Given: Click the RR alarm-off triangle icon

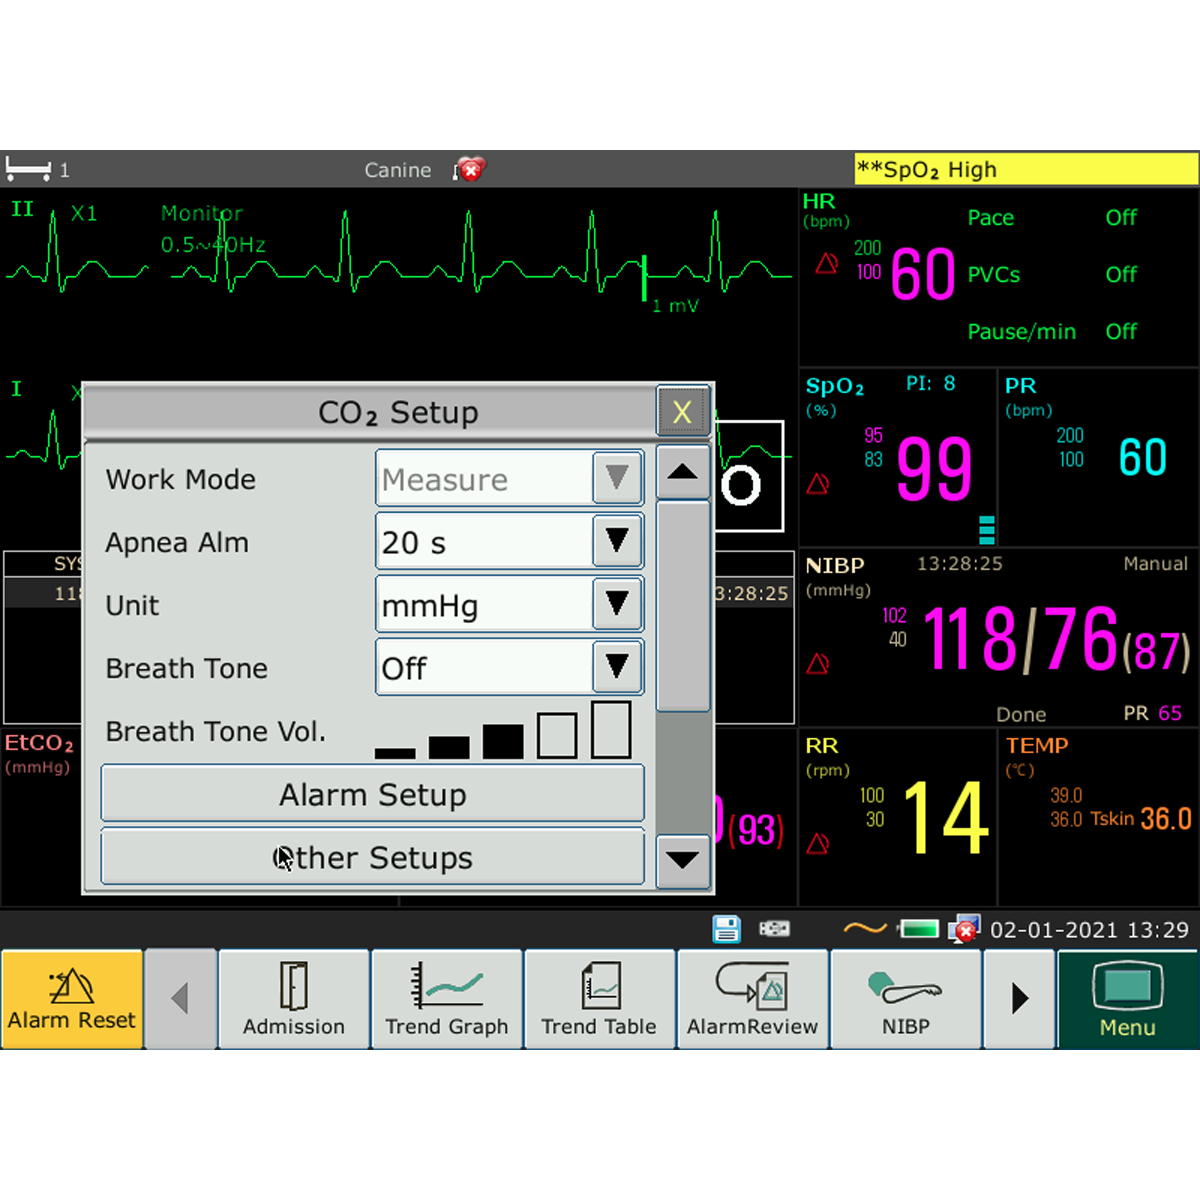Looking at the screenshot, I should point(818,843).
